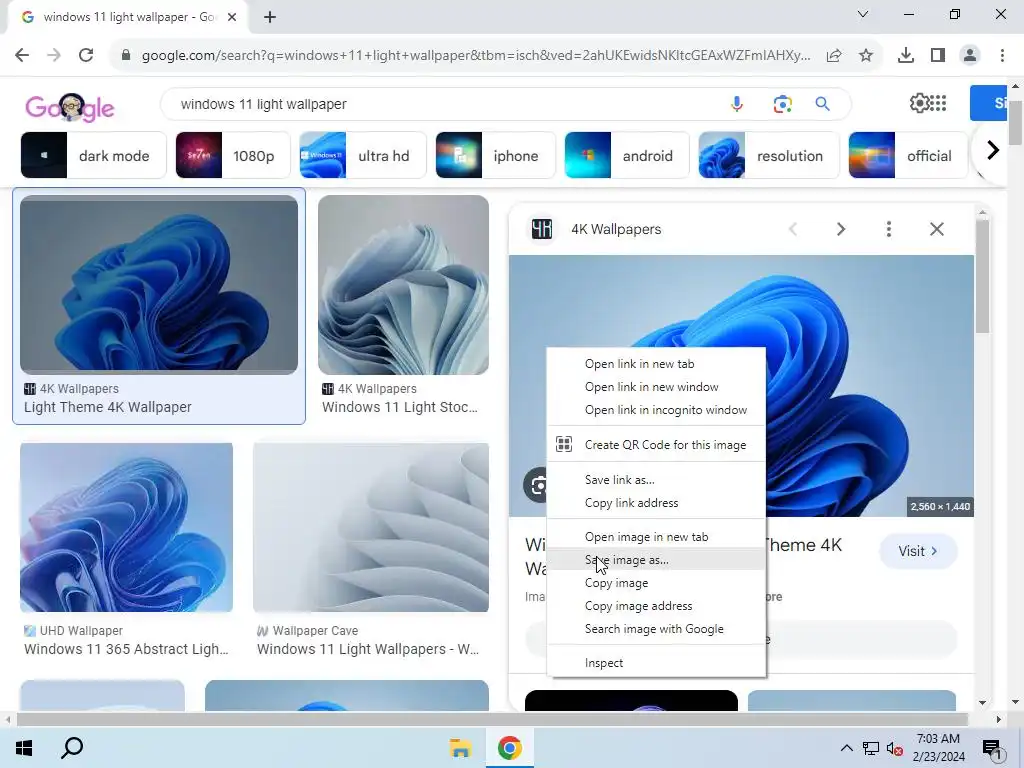Click the Visit button
The image size is (1024, 768).
coord(918,551)
